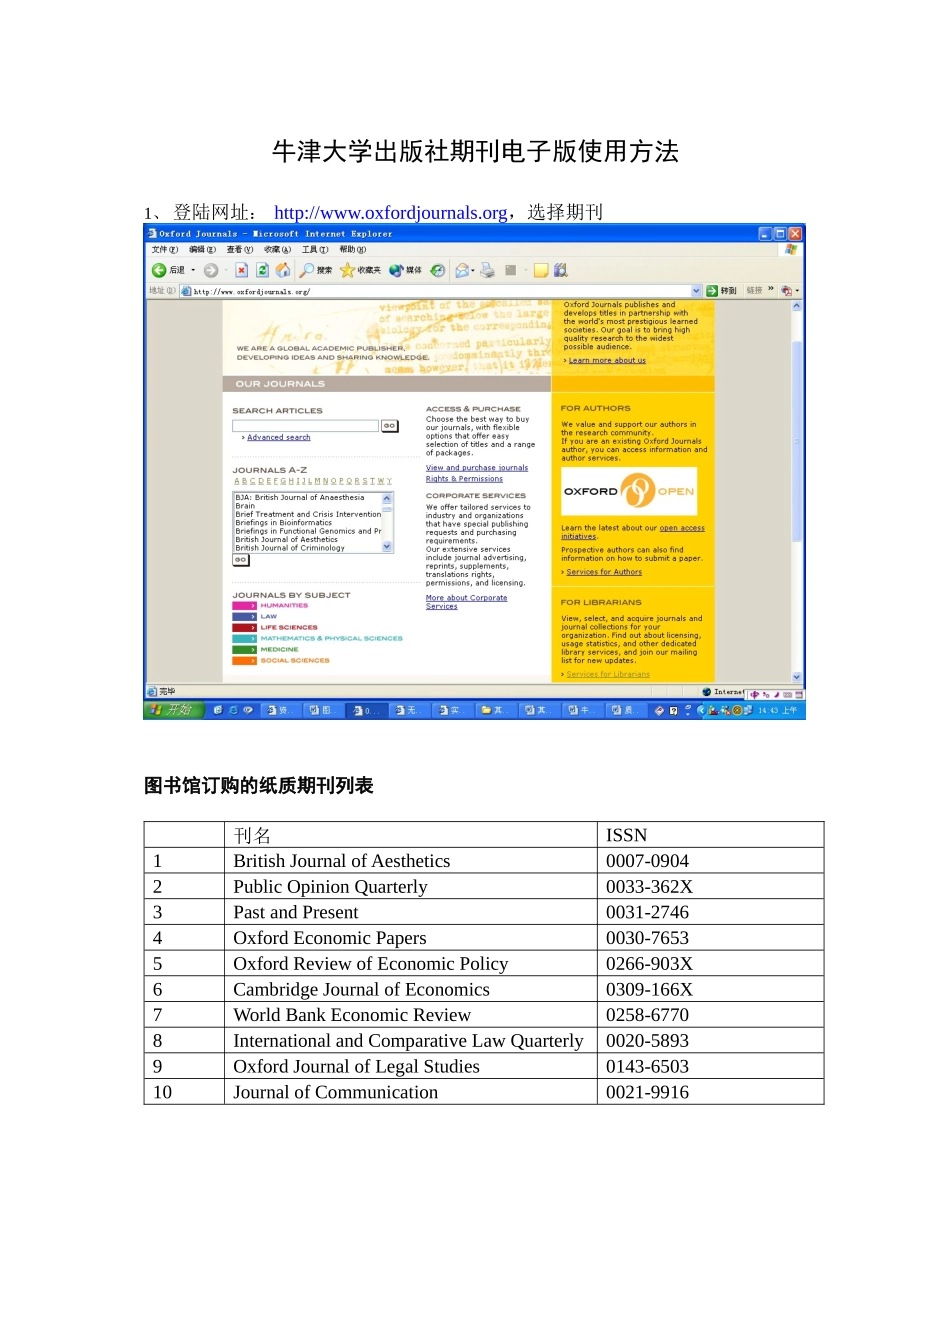The width and height of the screenshot is (950, 1344).
Task: Open View and purchase journals link
Action: coord(477,467)
